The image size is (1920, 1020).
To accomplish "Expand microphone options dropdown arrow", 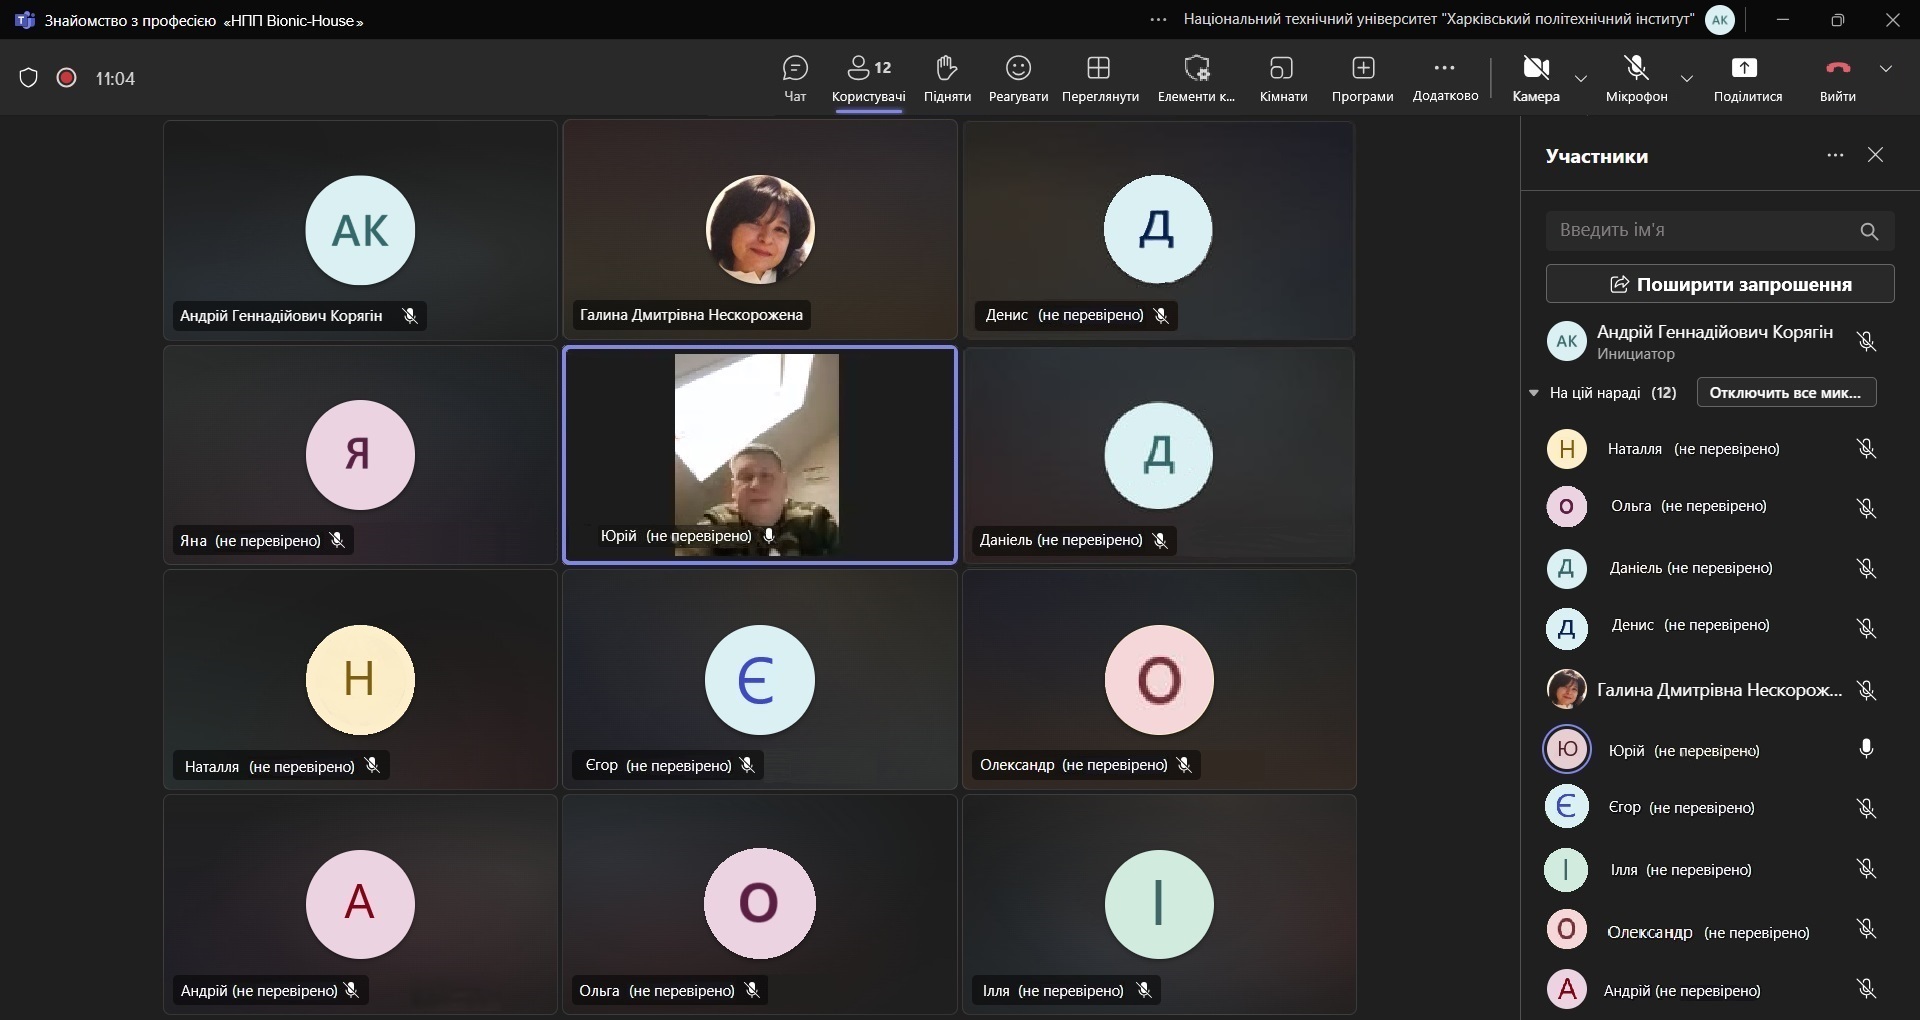I will pos(1687,78).
